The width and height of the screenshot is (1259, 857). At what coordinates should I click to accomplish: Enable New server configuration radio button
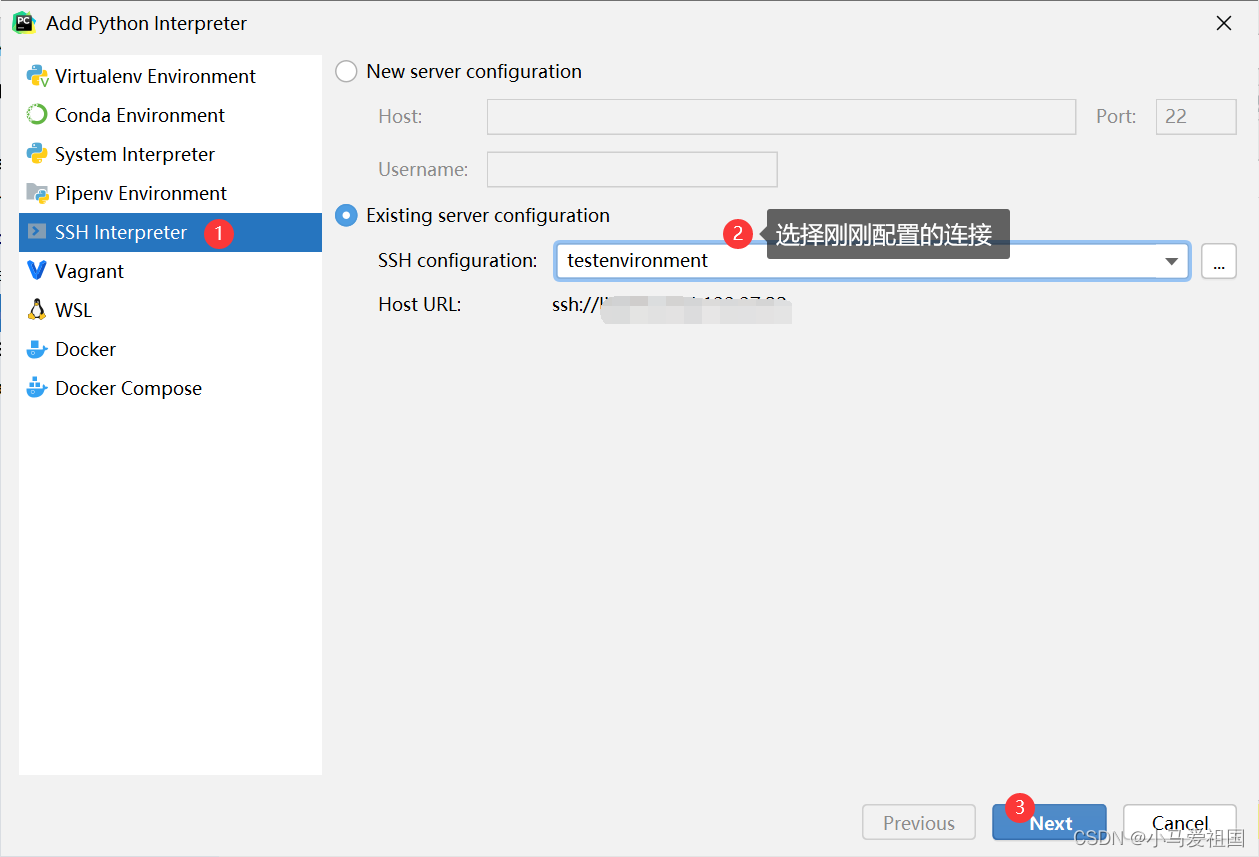pyautogui.click(x=346, y=72)
